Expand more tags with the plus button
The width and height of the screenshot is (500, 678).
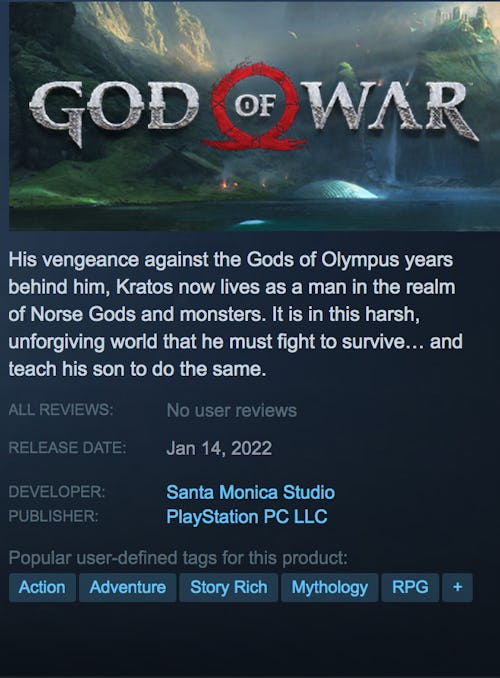[x=457, y=587]
